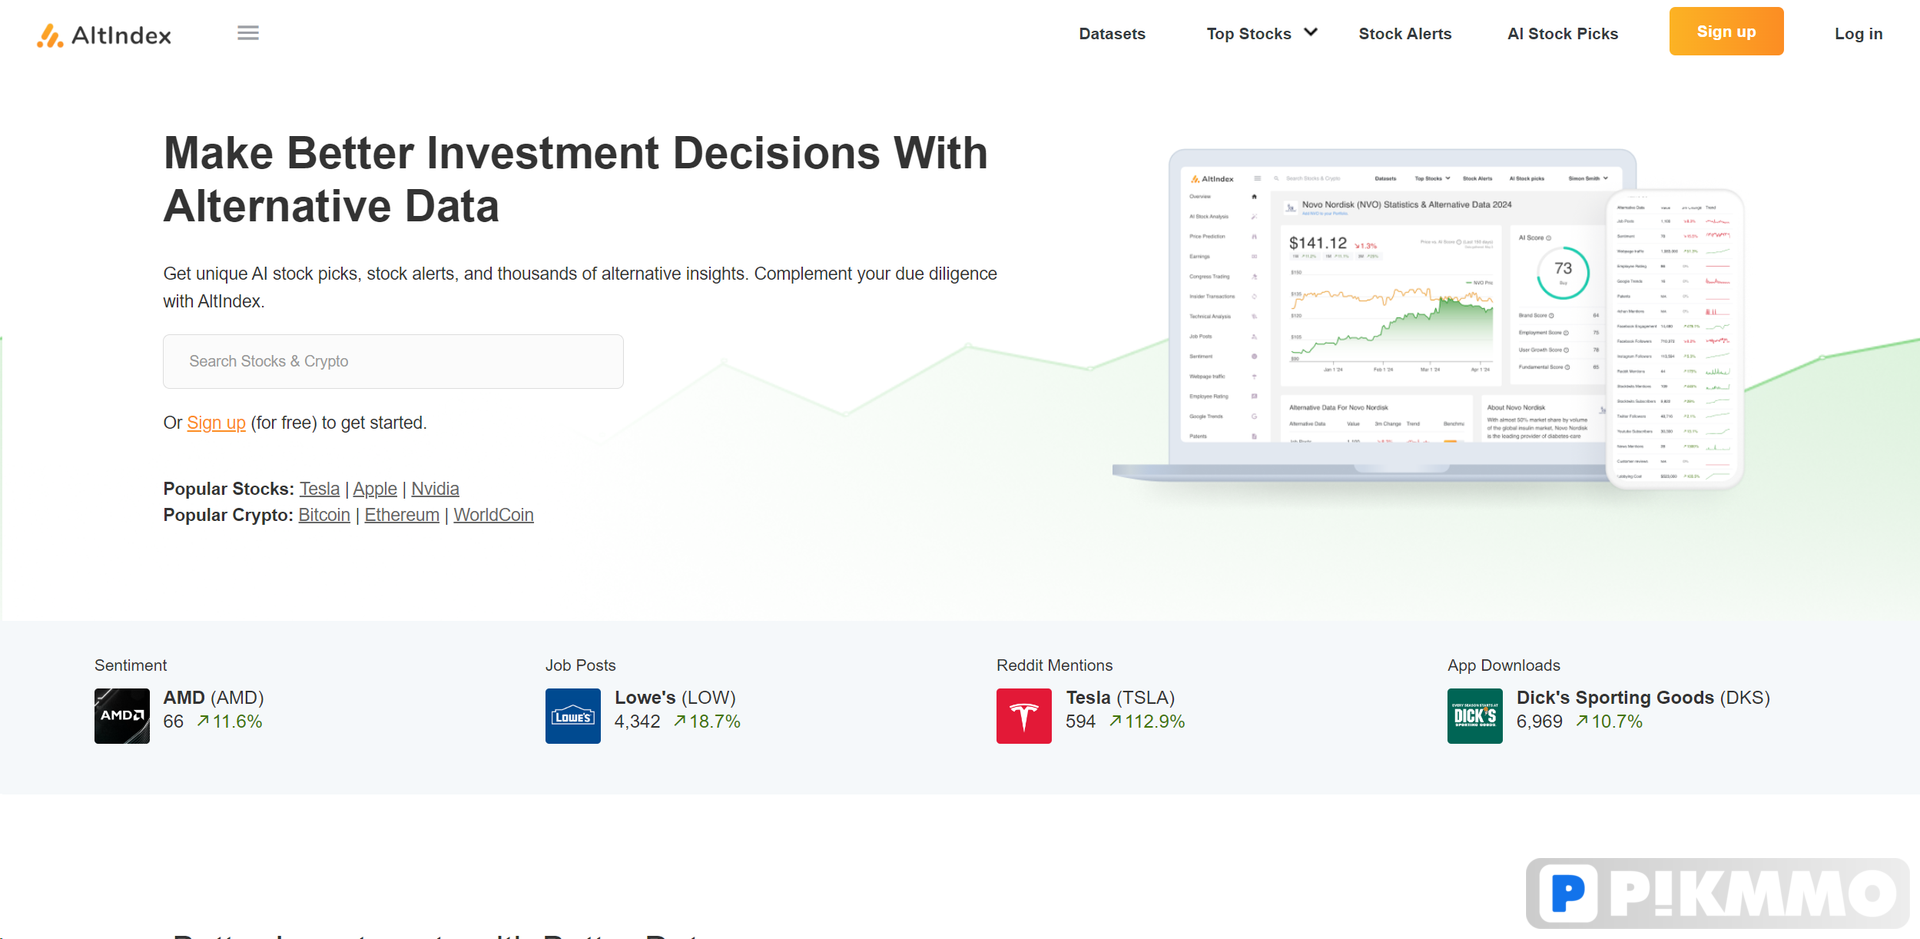Click the Log in link
The width and height of the screenshot is (1920, 939).
click(x=1858, y=33)
